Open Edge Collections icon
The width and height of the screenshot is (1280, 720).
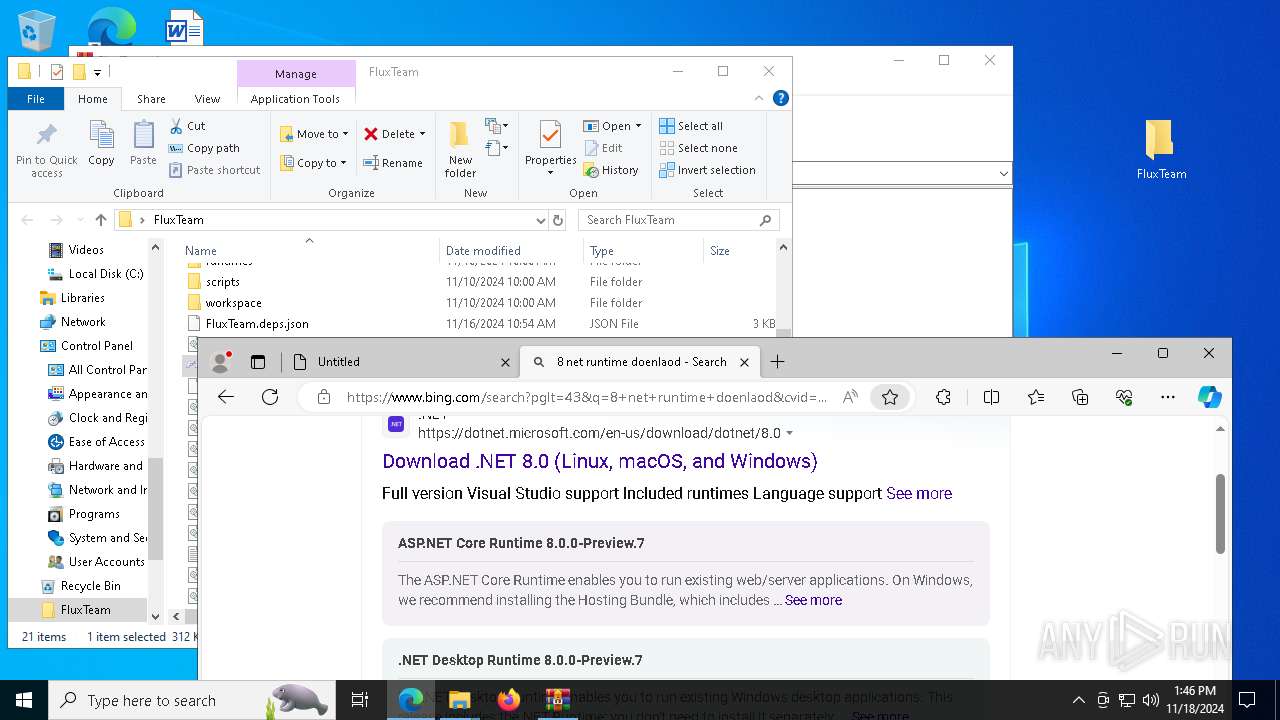pos(1080,397)
